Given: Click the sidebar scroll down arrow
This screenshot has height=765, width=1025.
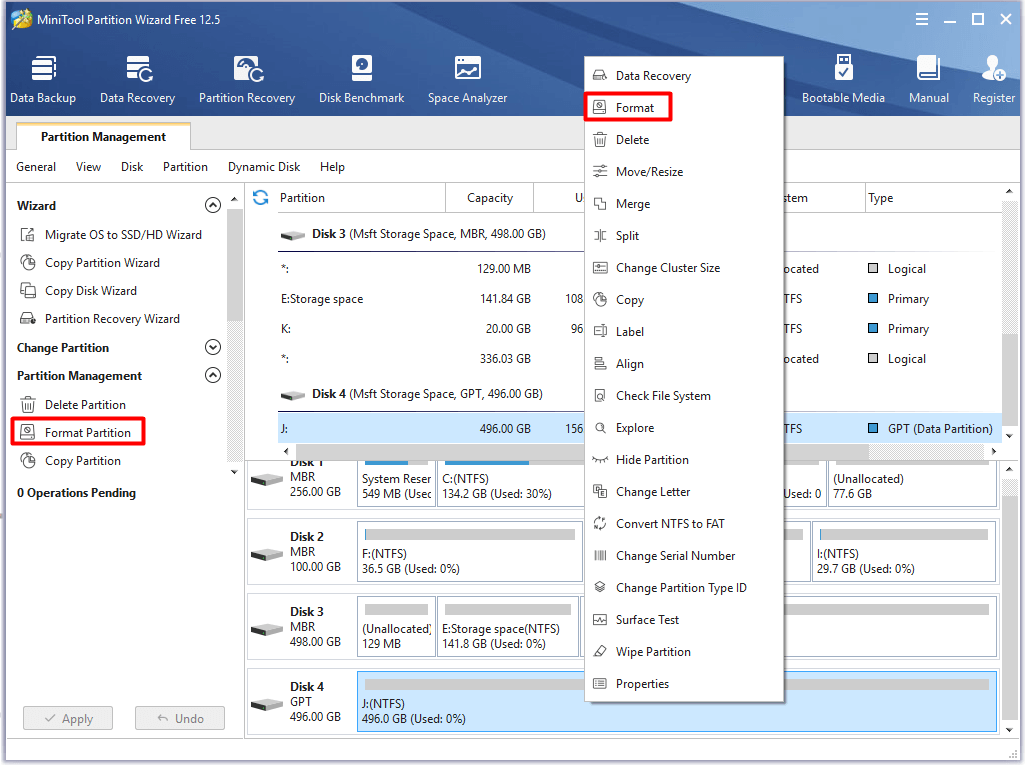Looking at the screenshot, I should [234, 472].
